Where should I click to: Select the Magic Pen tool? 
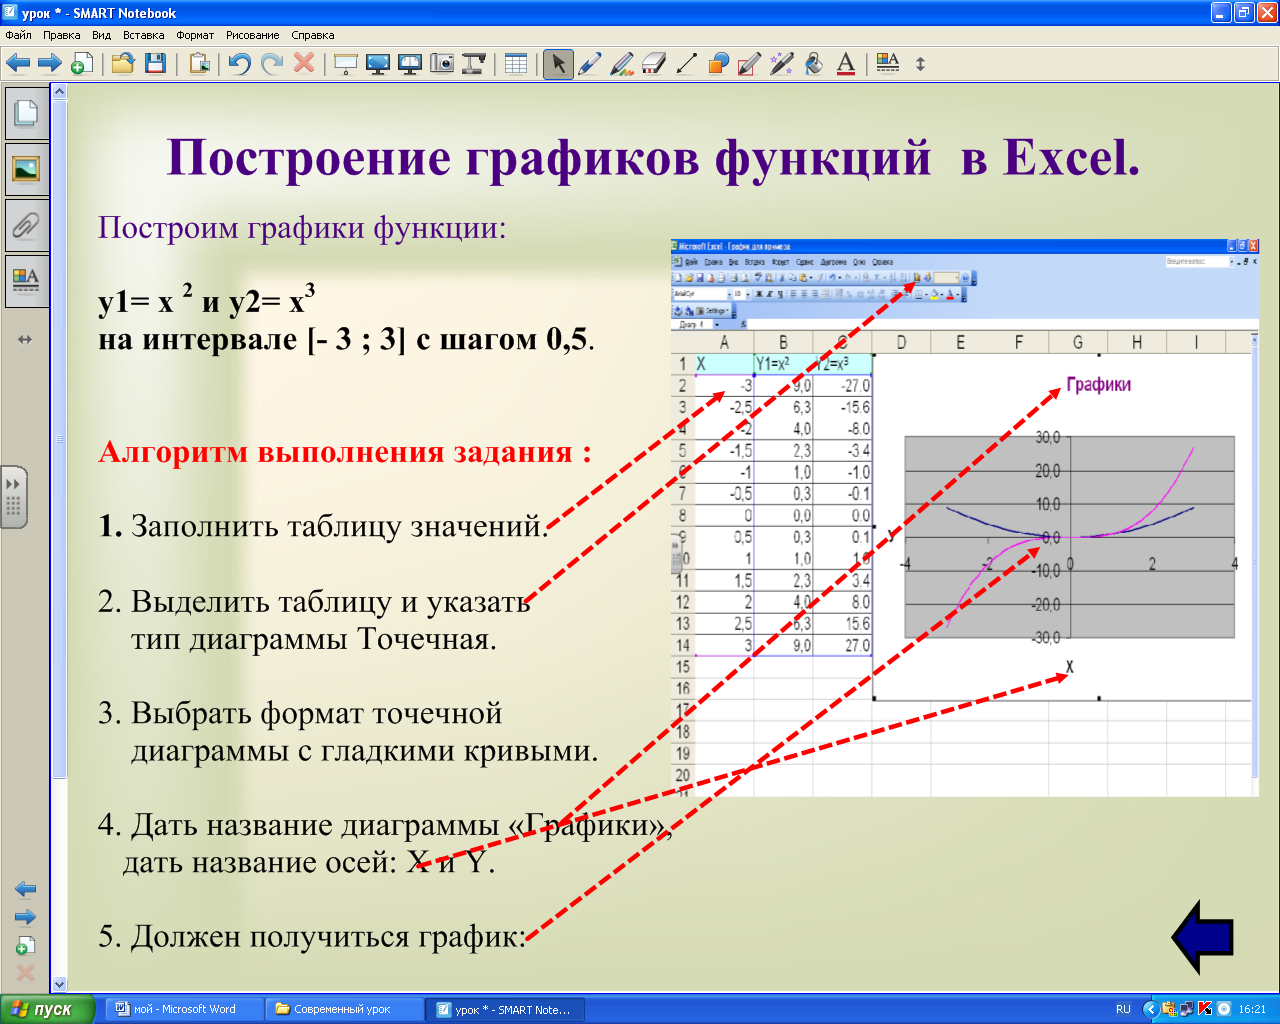[782, 64]
